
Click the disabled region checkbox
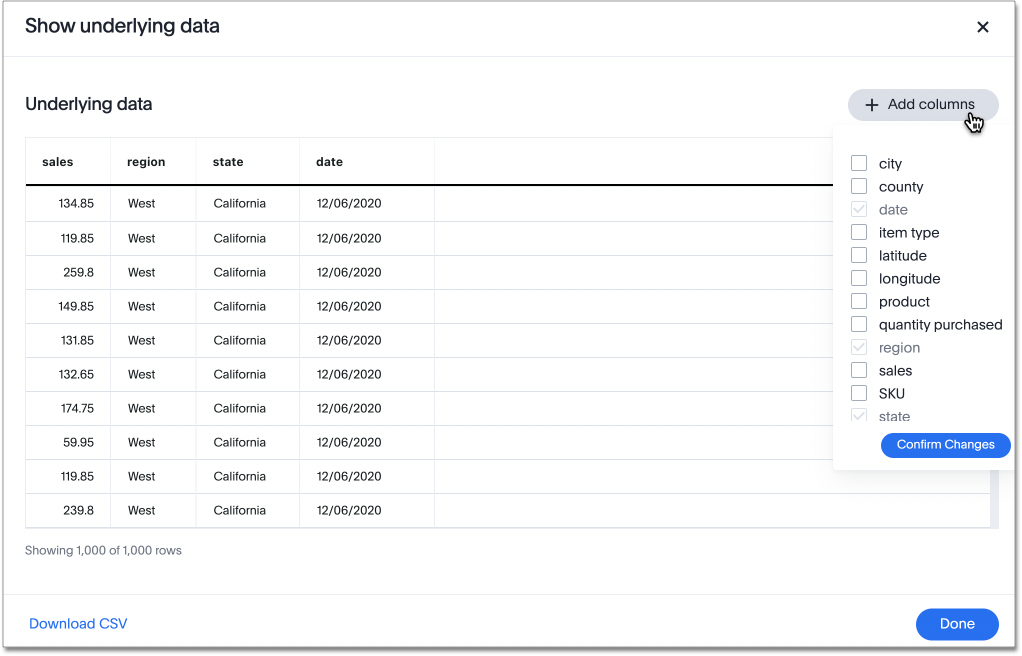click(858, 347)
